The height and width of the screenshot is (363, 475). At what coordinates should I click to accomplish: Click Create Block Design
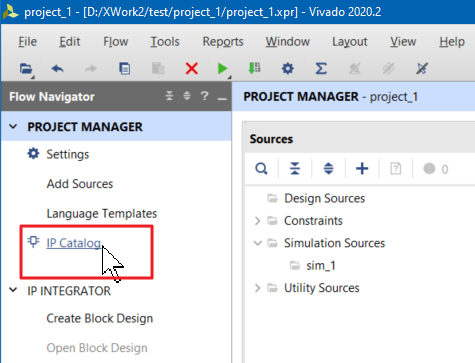point(100,318)
